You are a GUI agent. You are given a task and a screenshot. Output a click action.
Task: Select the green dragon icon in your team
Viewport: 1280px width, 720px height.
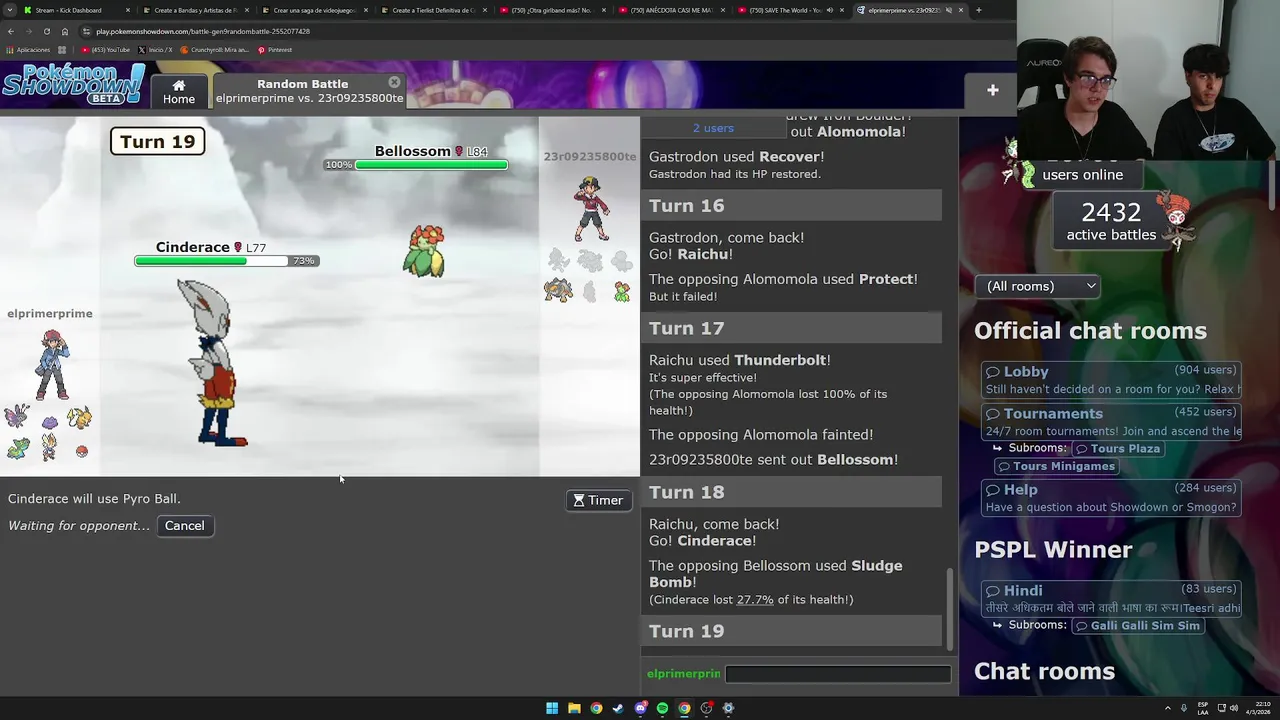[17, 449]
